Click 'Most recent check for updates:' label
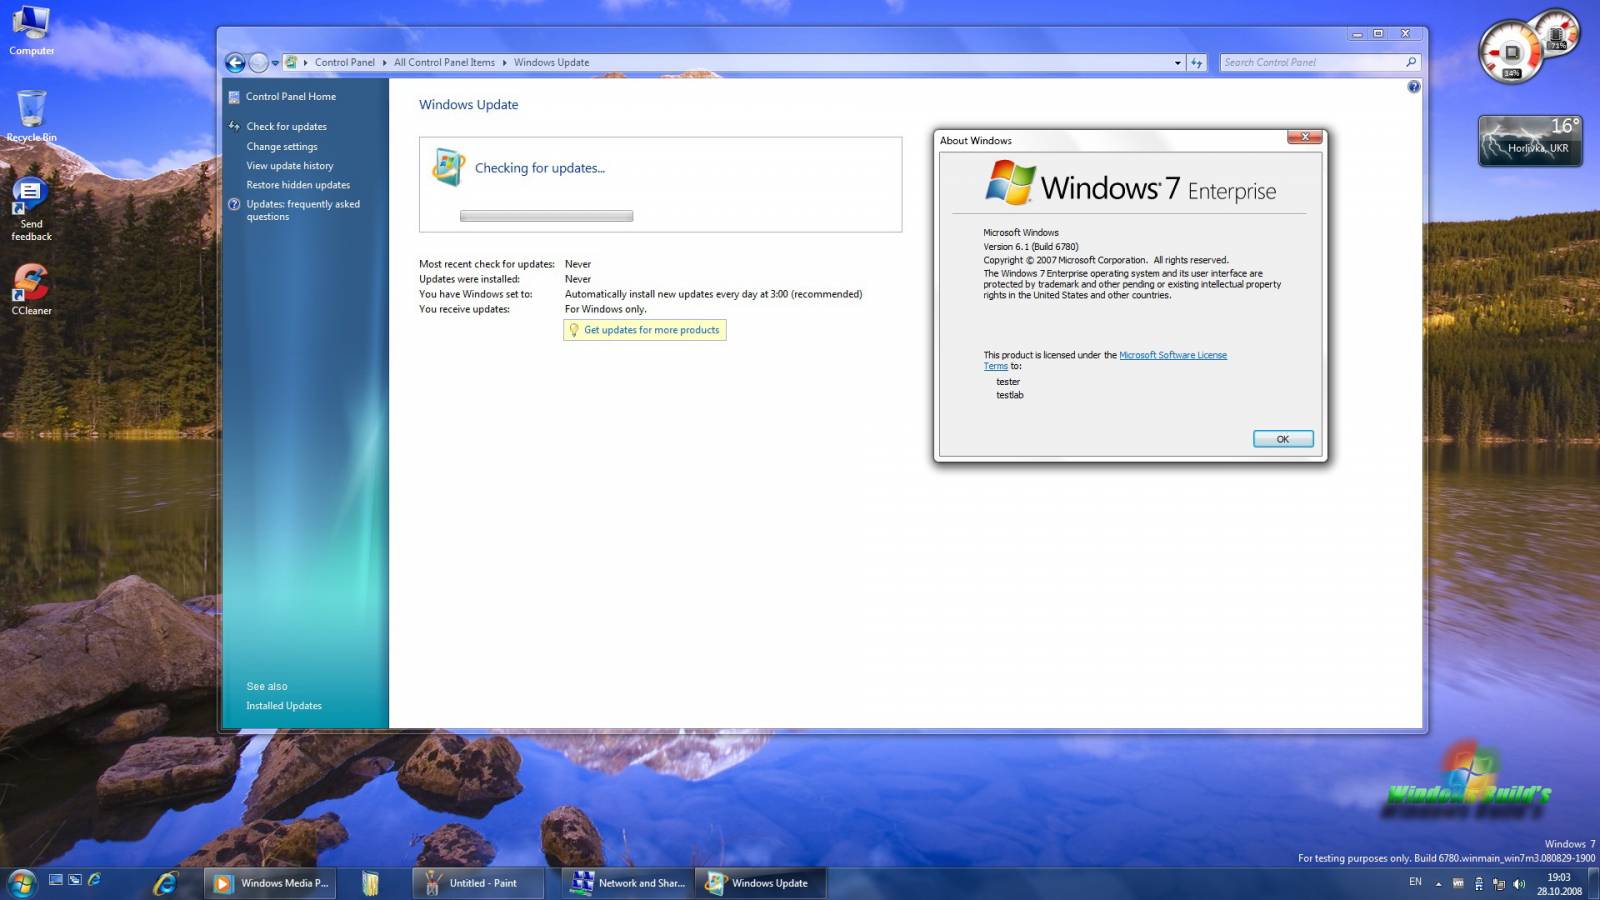The width and height of the screenshot is (1600, 900). pyautogui.click(x=487, y=265)
